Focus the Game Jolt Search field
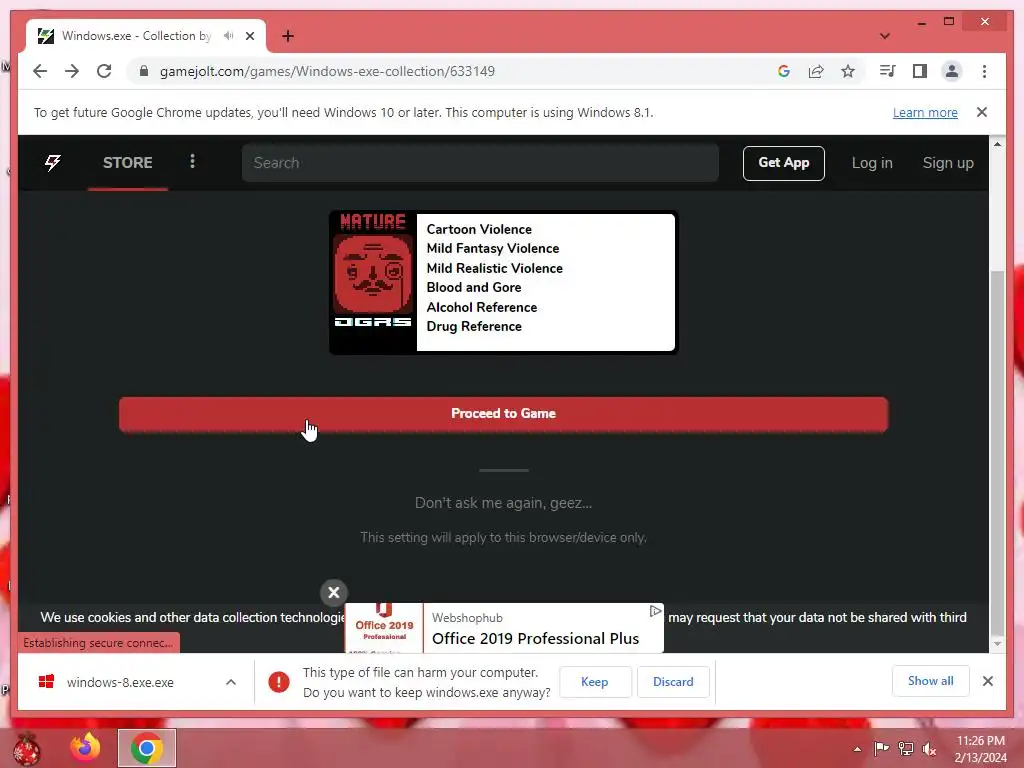Image resolution: width=1024 pixels, height=768 pixels. (480, 163)
